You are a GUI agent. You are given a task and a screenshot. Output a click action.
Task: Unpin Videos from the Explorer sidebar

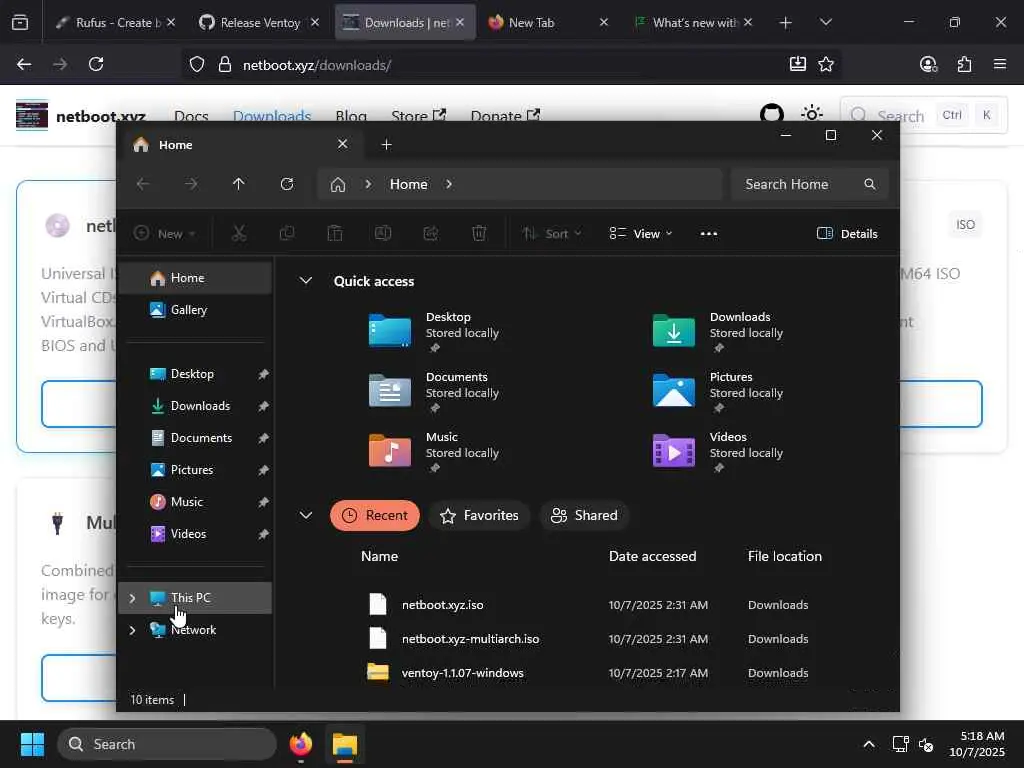[x=263, y=534]
